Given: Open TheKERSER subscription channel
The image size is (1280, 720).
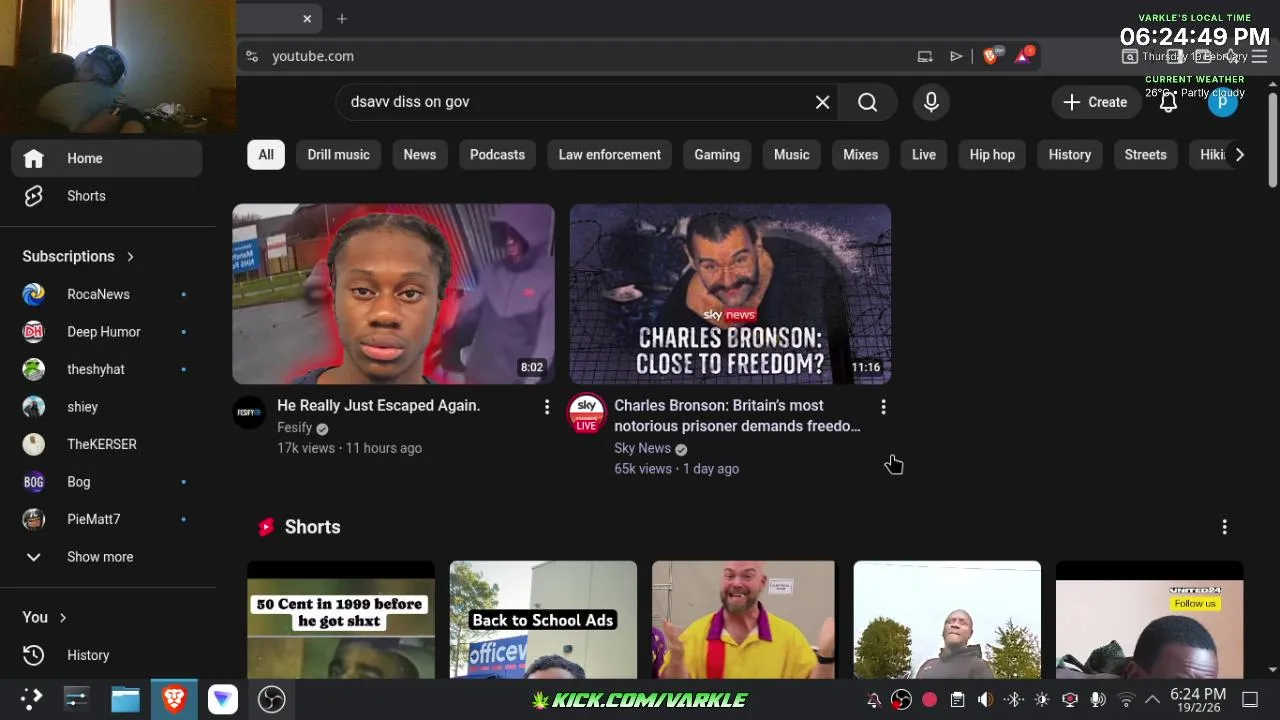Looking at the screenshot, I should coord(107,444).
